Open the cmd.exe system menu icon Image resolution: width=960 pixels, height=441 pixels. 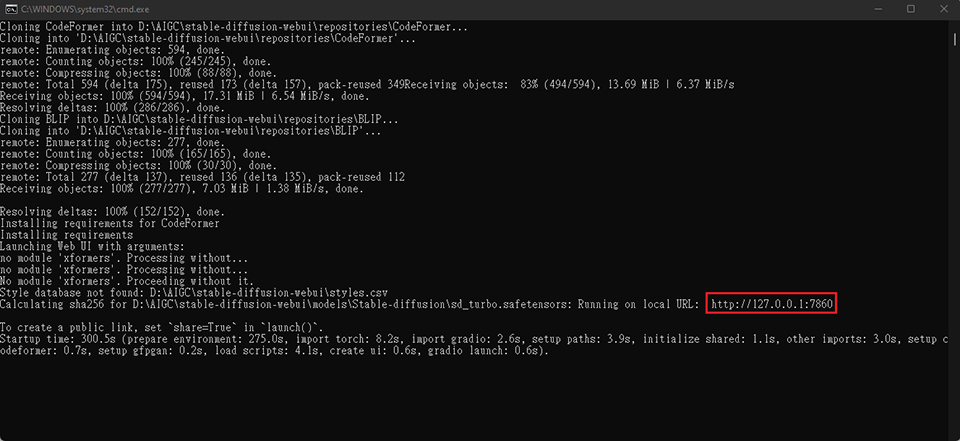point(10,8)
